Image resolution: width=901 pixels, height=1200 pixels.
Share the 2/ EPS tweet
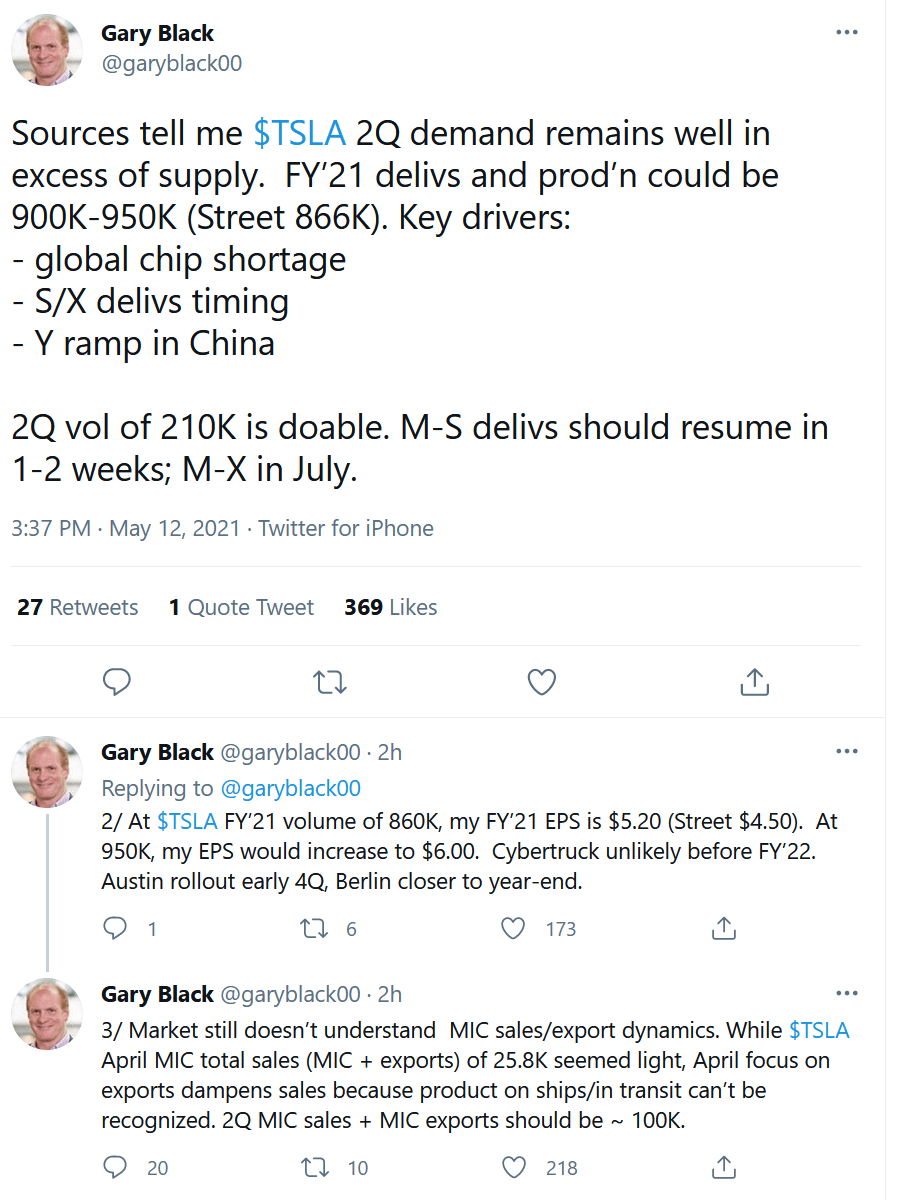[723, 928]
